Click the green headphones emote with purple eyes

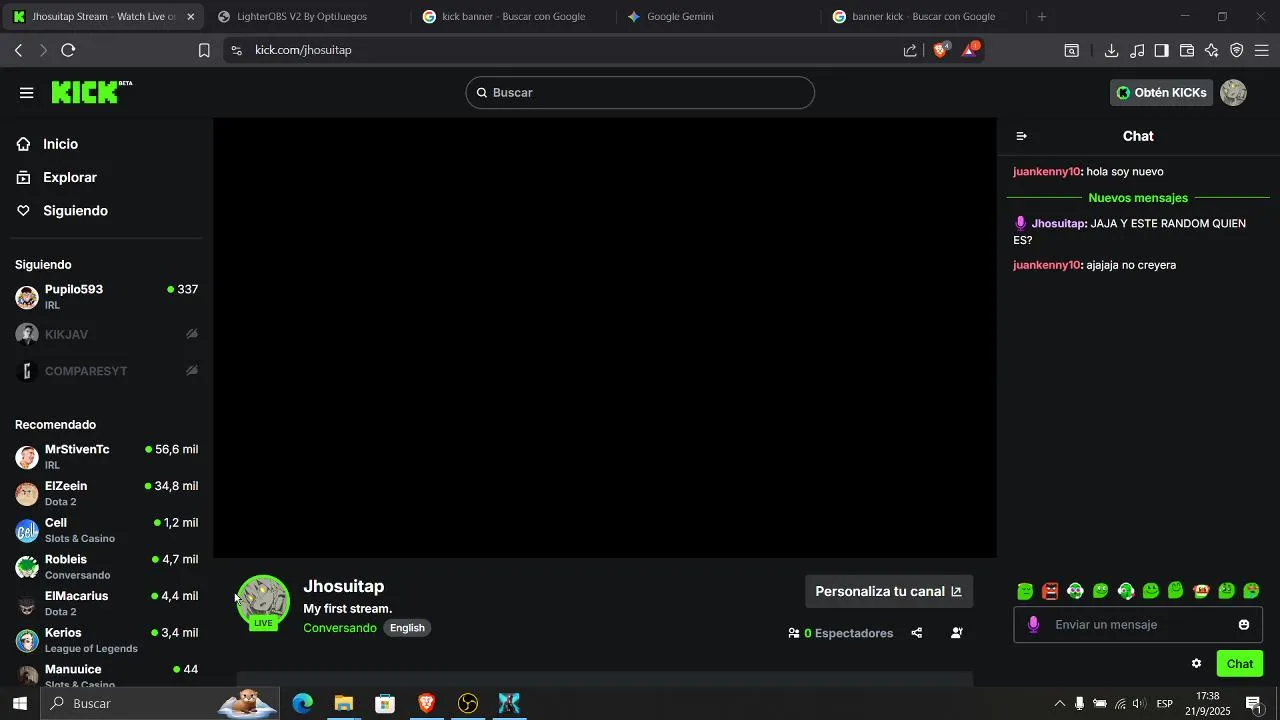pos(1076,591)
